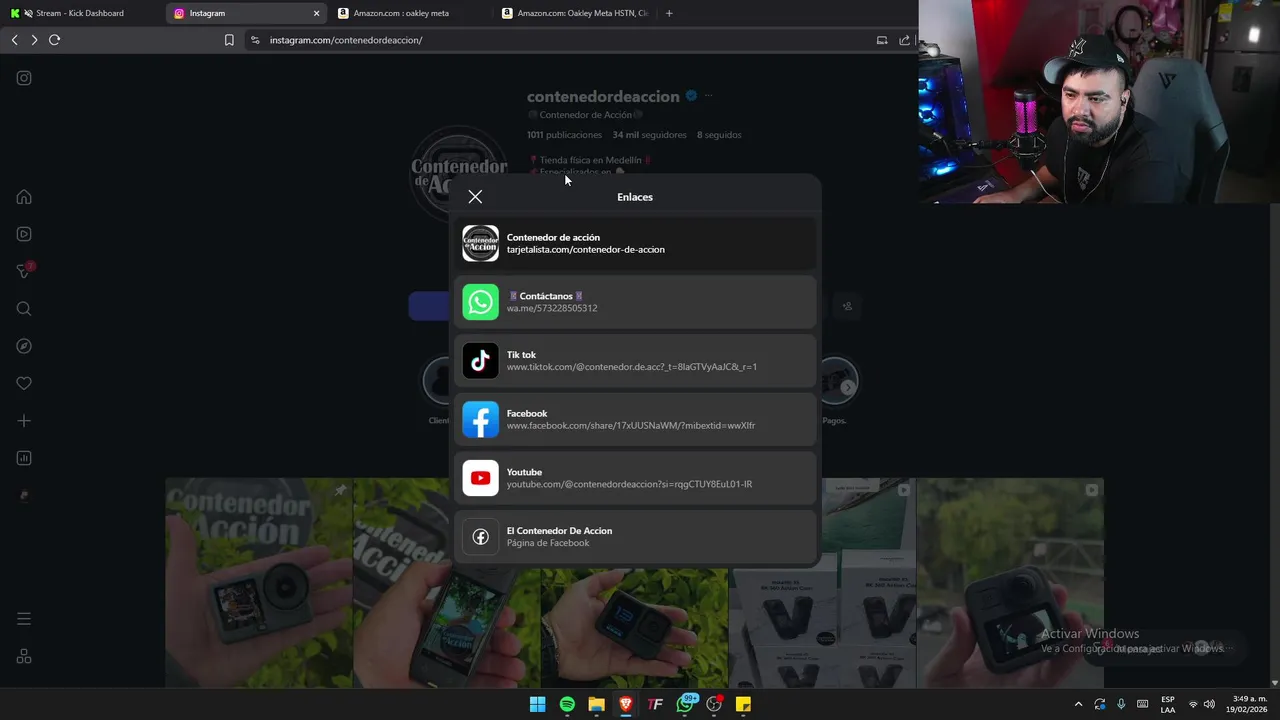Click the YouTube logo icon
The image size is (1280, 720).
point(480,478)
